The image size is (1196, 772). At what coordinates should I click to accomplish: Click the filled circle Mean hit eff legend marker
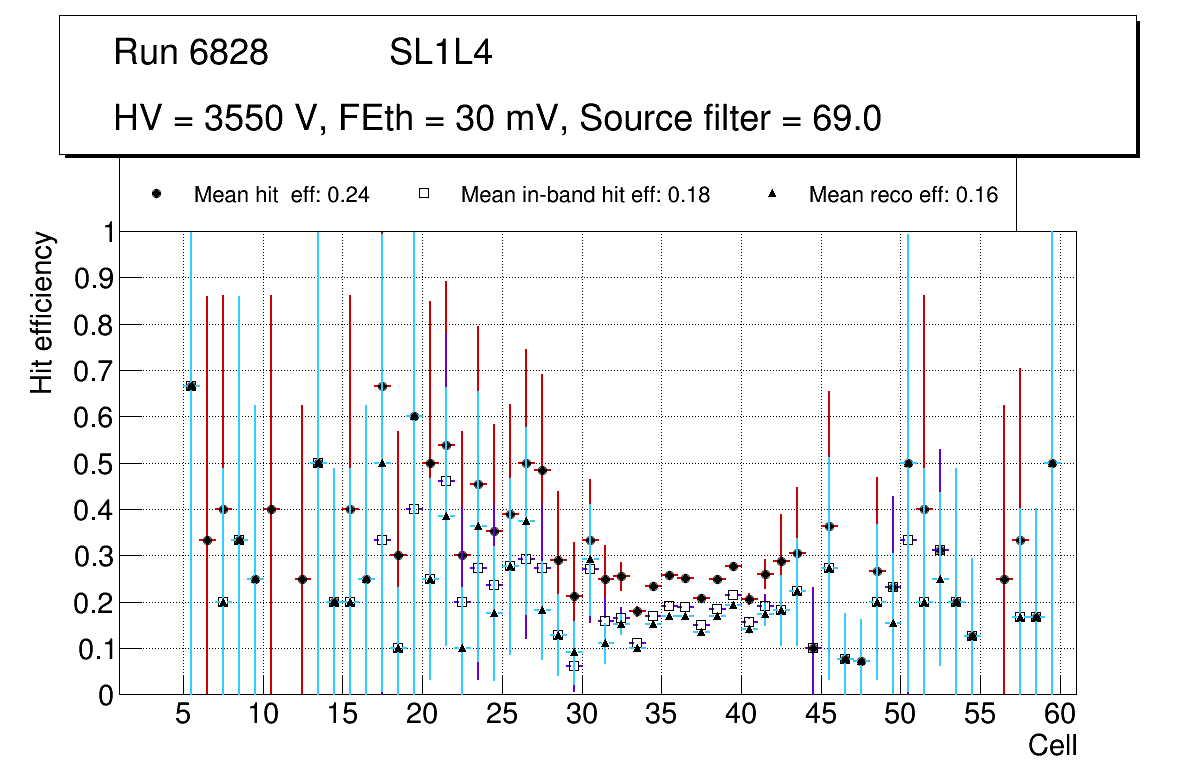point(157,195)
